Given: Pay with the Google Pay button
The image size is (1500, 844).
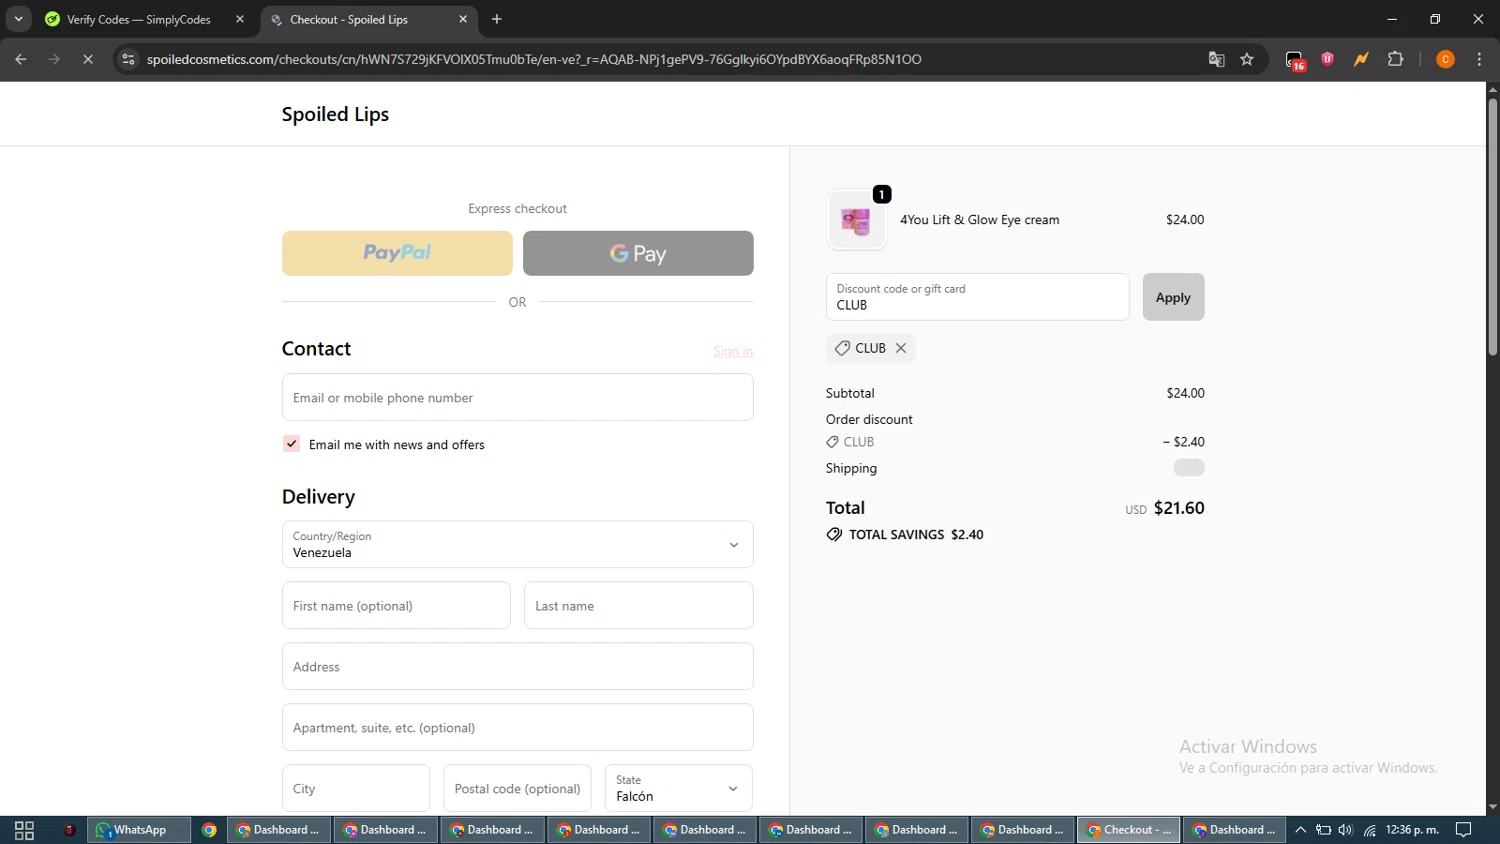Looking at the screenshot, I should [x=638, y=253].
